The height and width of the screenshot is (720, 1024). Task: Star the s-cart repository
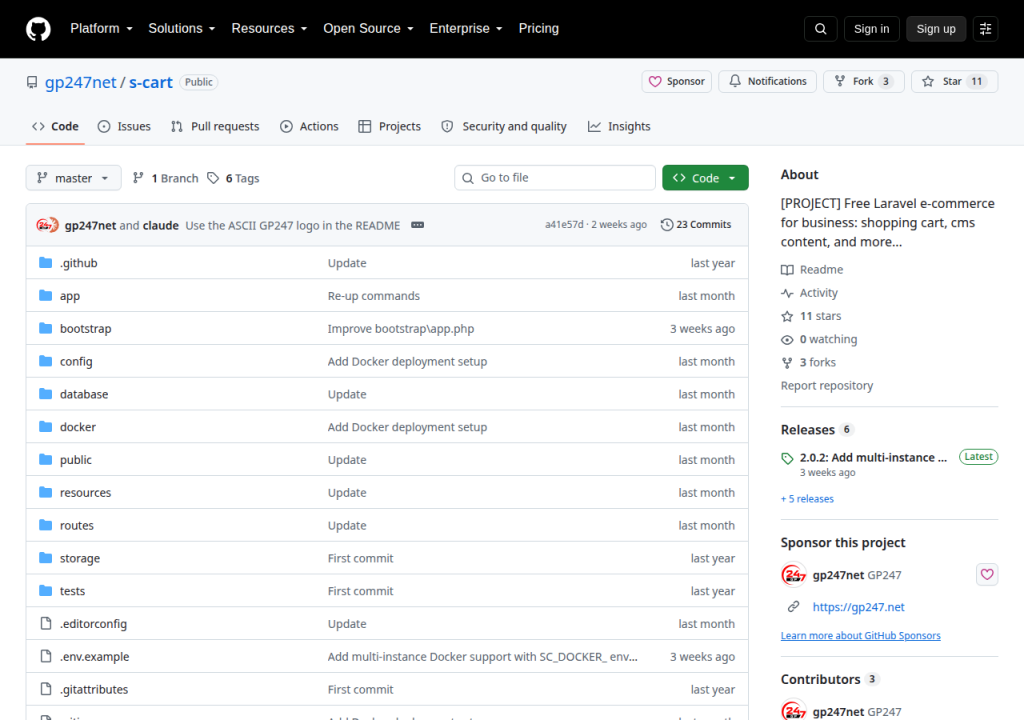954,82
